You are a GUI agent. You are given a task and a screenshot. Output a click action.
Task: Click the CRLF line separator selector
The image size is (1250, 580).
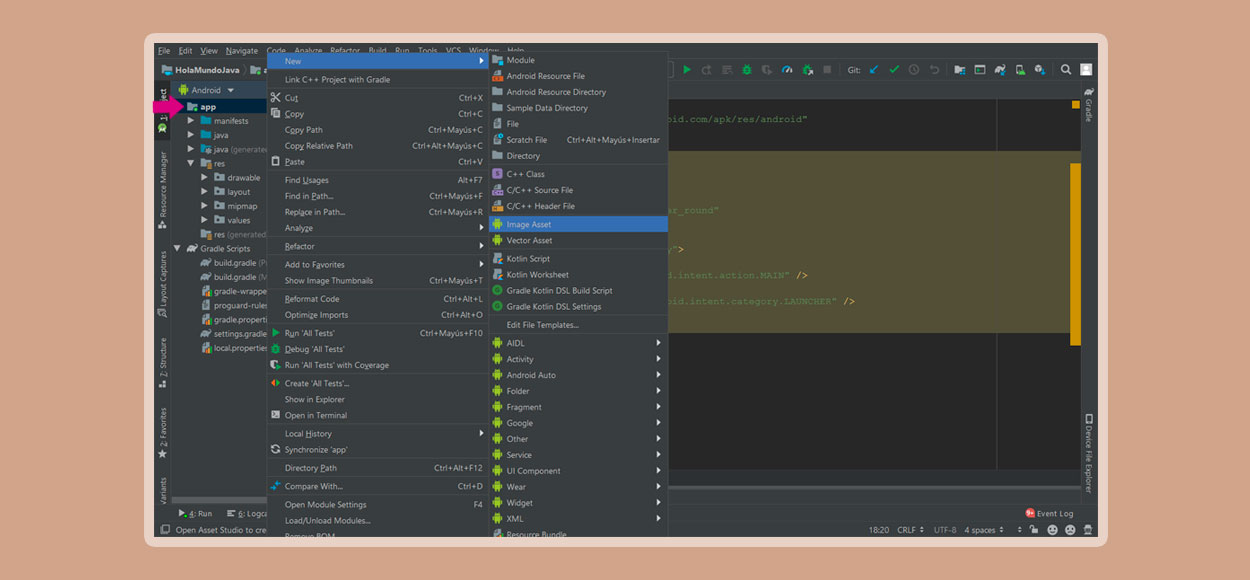point(912,530)
